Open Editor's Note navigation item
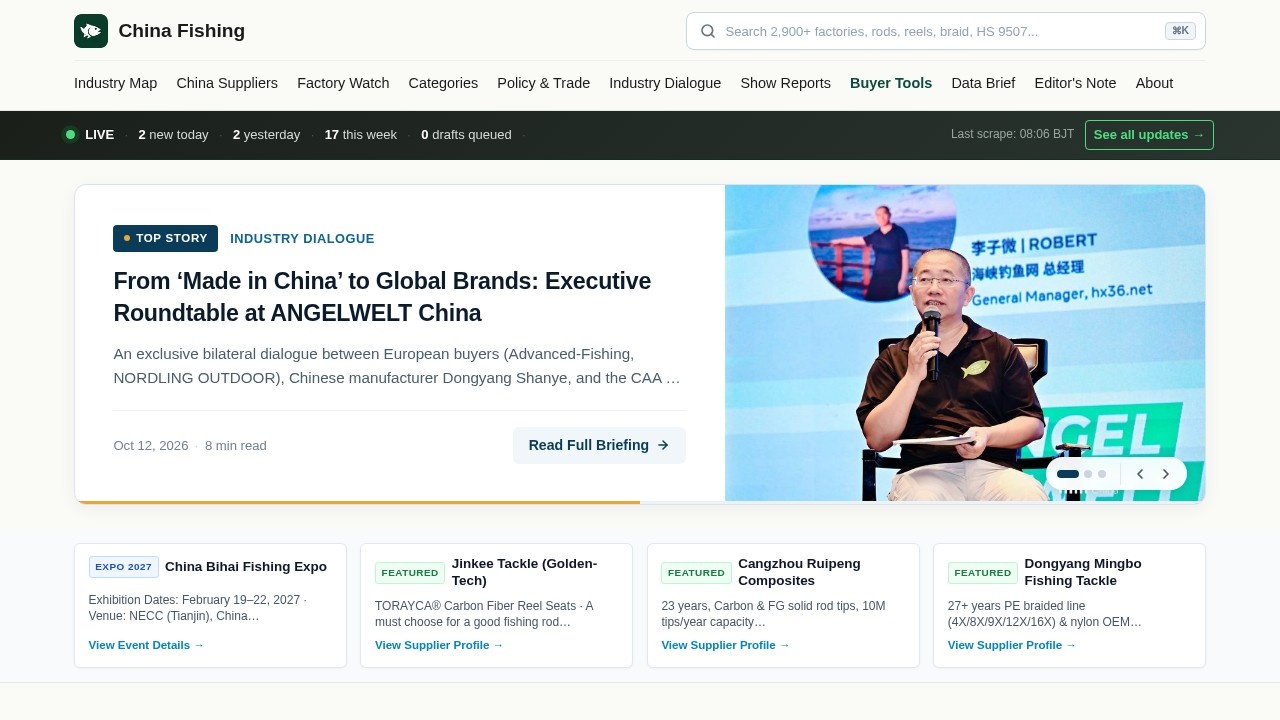The height and width of the screenshot is (720, 1280). click(1075, 83)
